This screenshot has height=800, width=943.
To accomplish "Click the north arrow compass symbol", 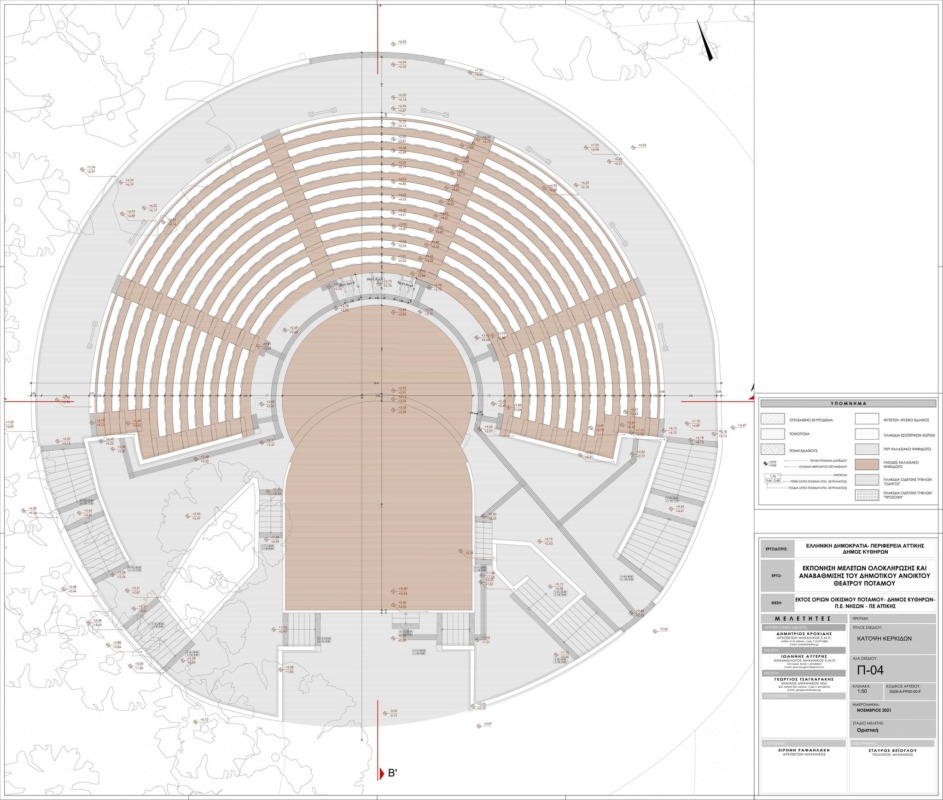I will [707, 42].
